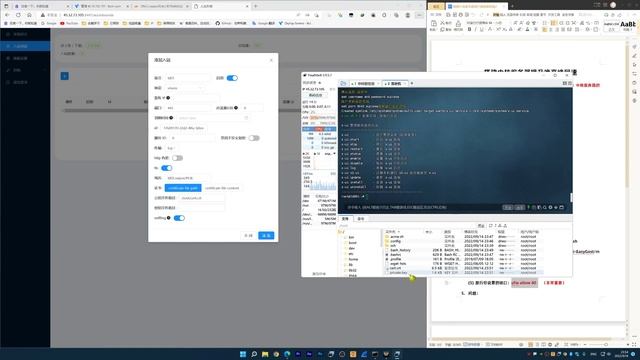Viewport: 640px width, 360px height.
Task: Click the terminal vertical scrollbar
Action: pyautogui.click(x=571, y=198)
